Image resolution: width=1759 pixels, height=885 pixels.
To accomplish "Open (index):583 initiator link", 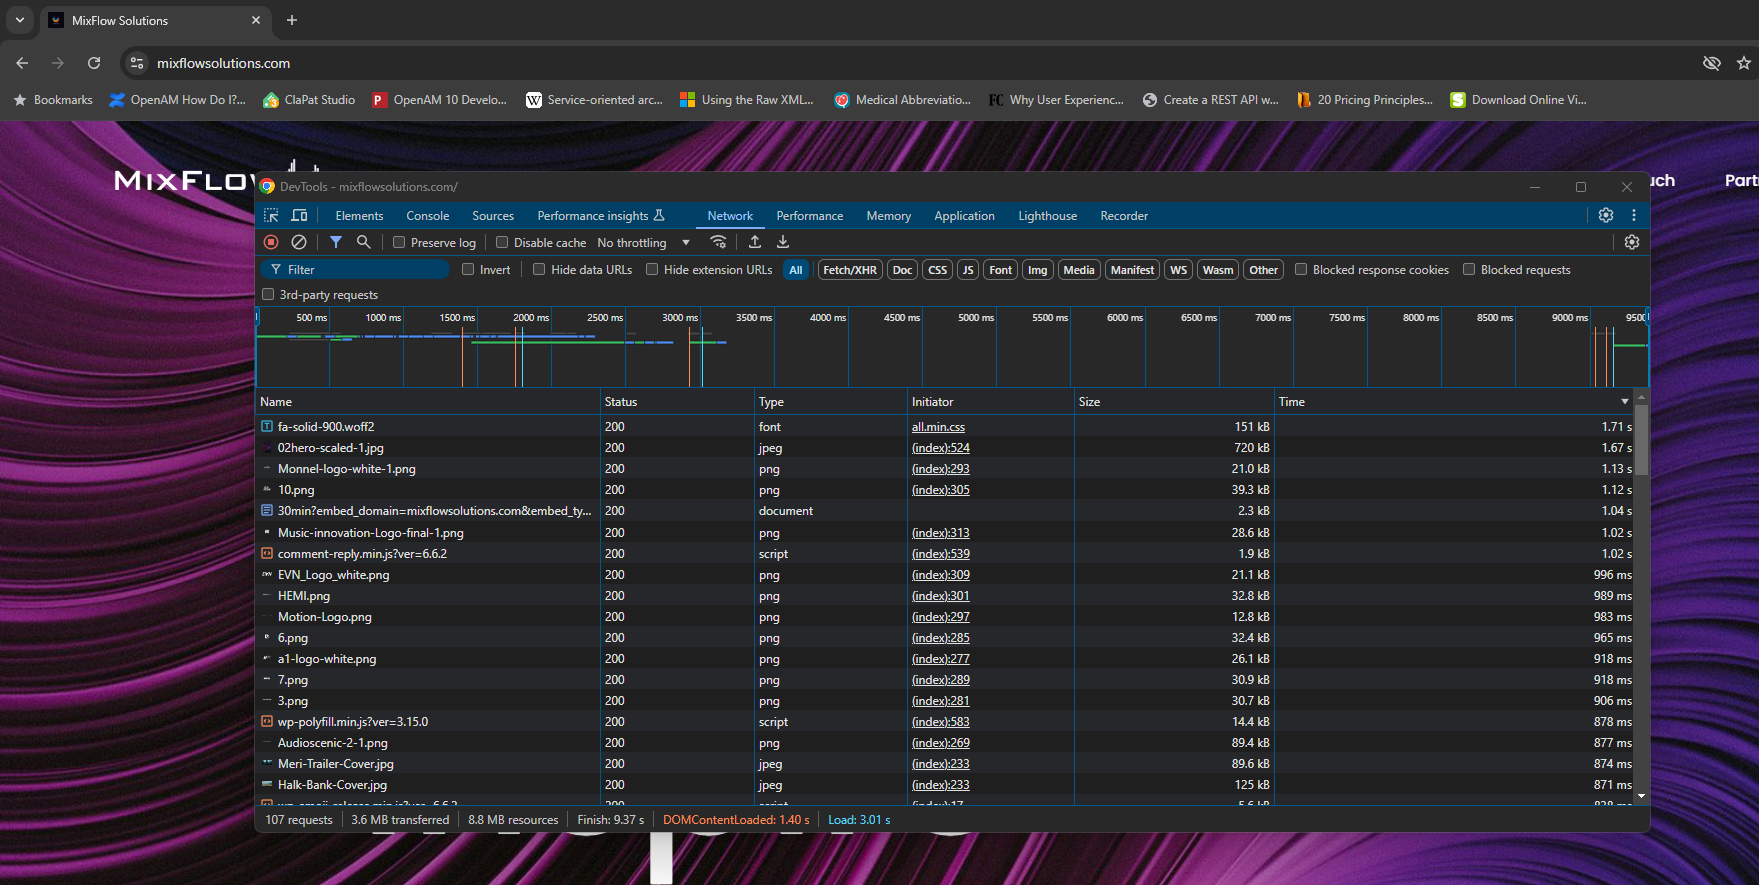I will 941,722.
